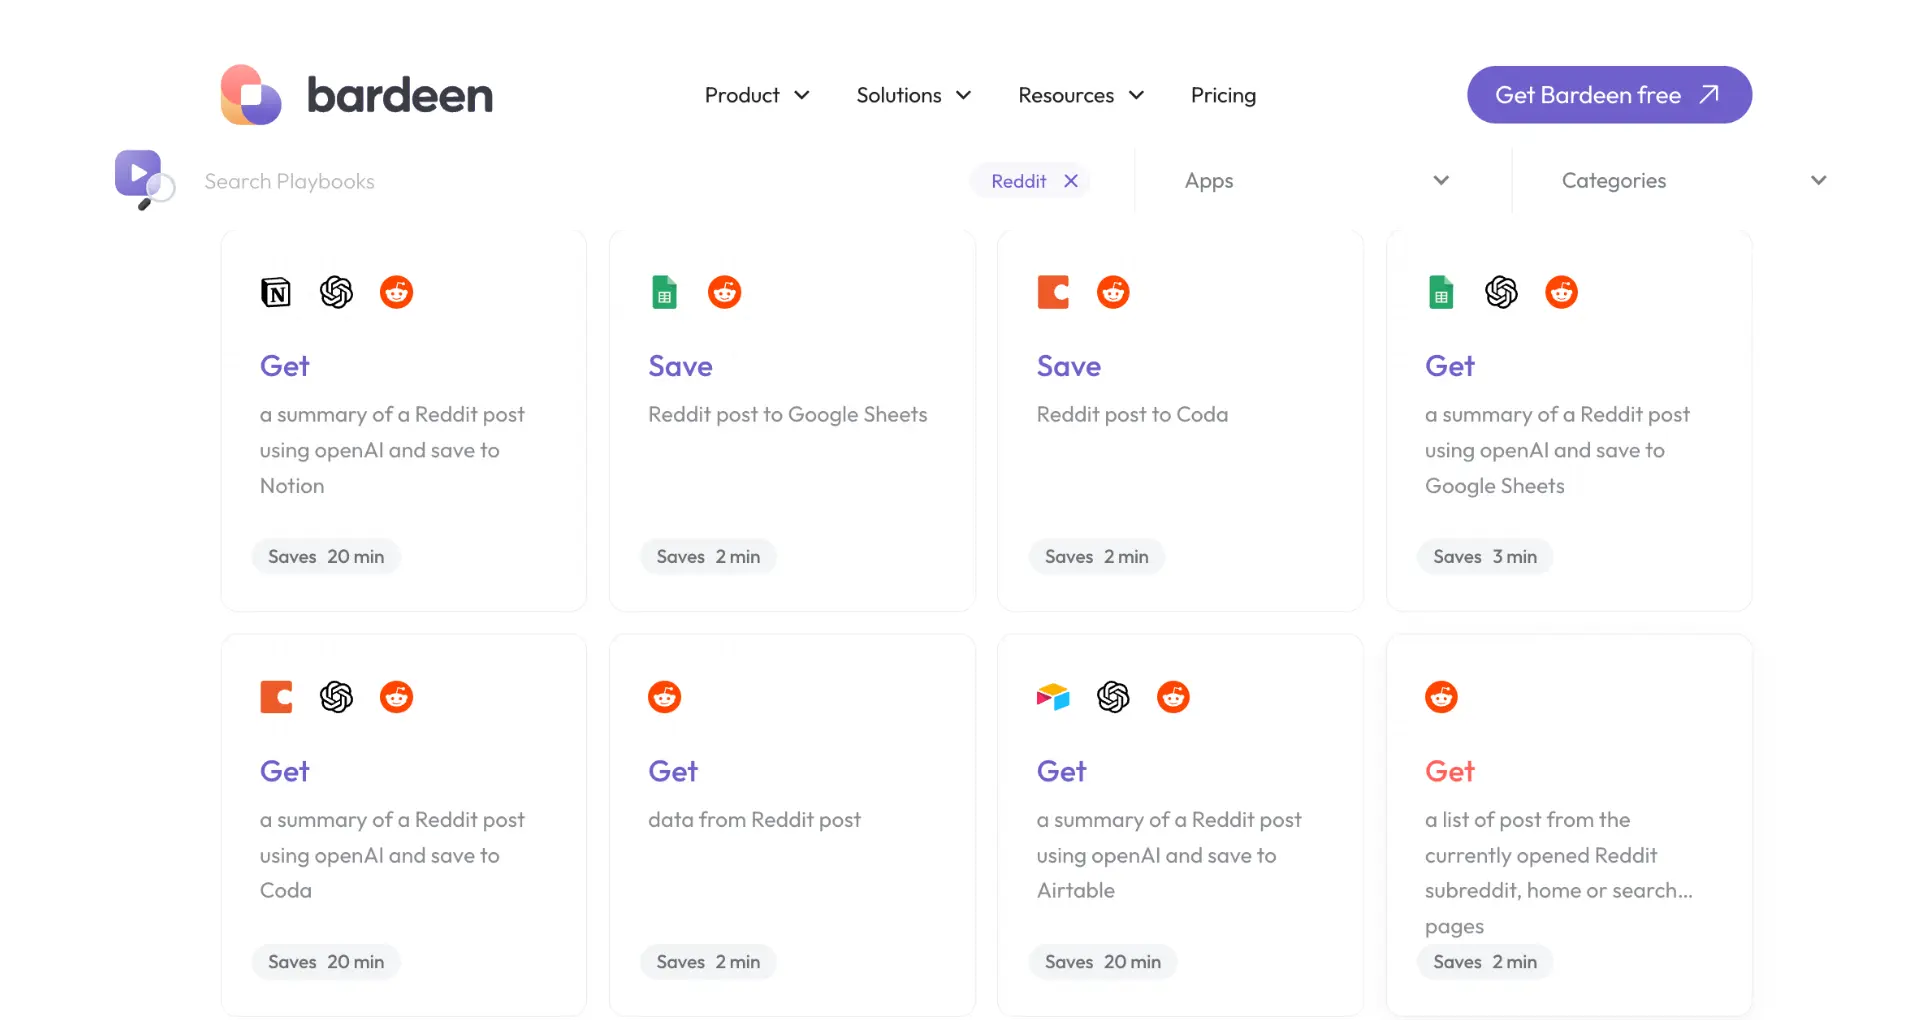Remove the Reddit filter tag with the X
Screen dimensions: 1920x1020
coord(1071,181)
